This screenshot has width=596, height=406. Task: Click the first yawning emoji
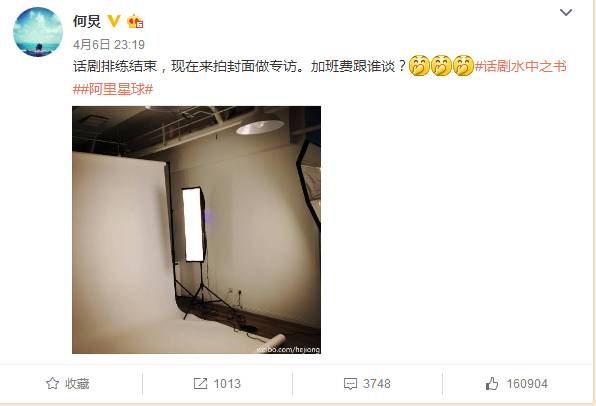(x=419, y=66)
